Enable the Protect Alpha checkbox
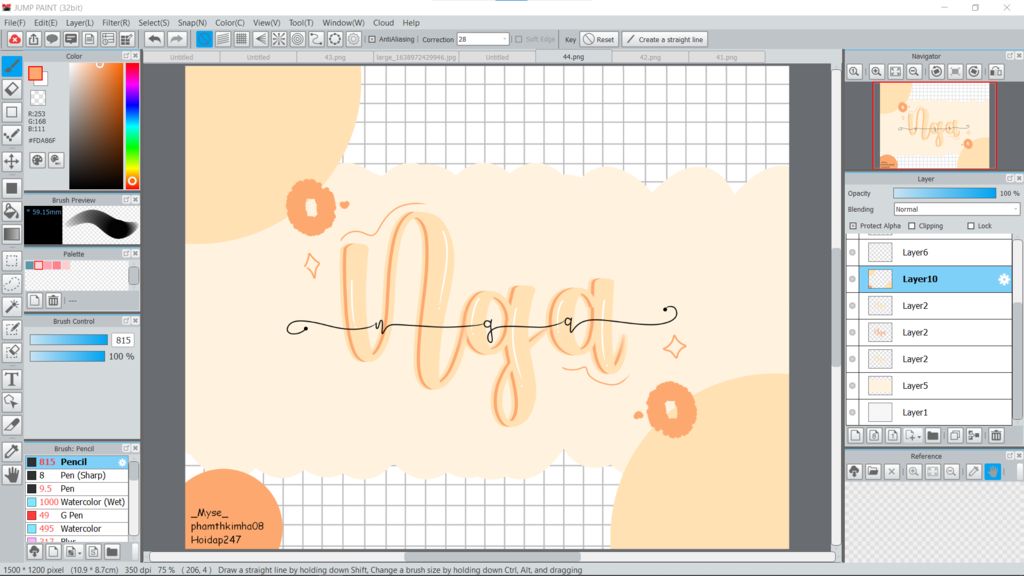The image size is (1024, 576). tap(853, 226)
